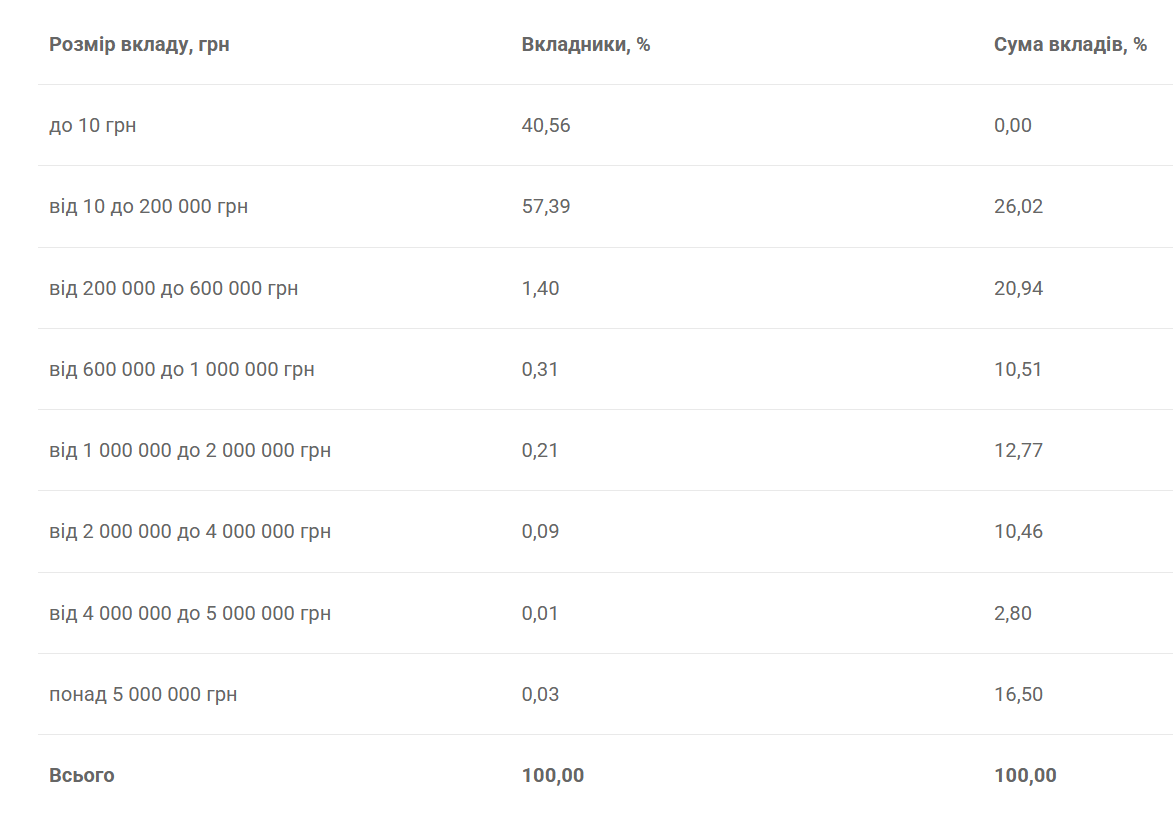The width and height of the screenshot is (1173, 817).
Task: Click 'від 2 000 000 до 4 000 000 грн'
Action: 190,532
